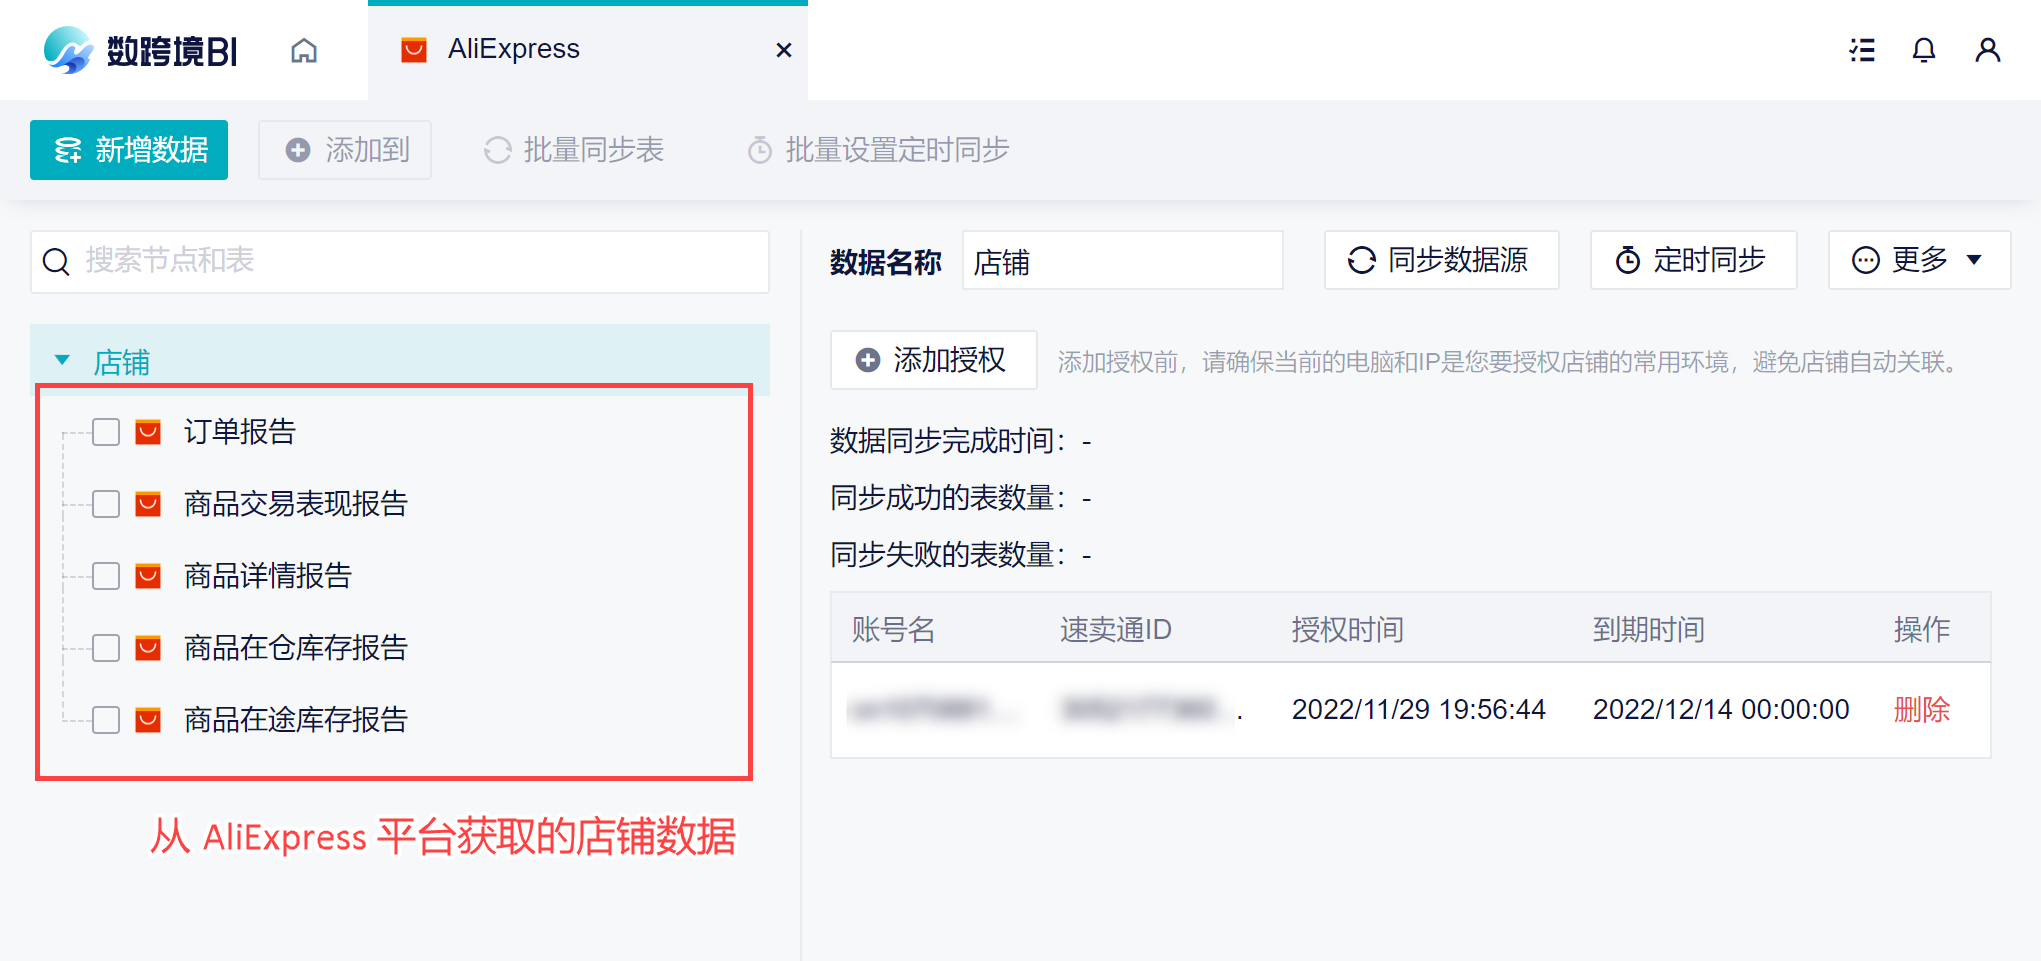Select the 商品详情报告 table name
The image size is (2041, 961).
pos(268,576)
